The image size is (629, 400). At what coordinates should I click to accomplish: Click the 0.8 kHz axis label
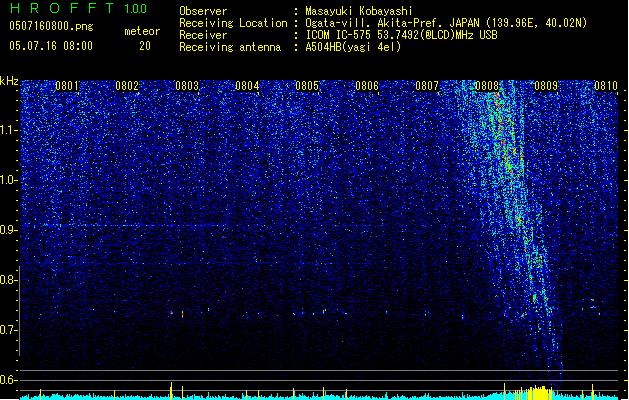[9, 280]
